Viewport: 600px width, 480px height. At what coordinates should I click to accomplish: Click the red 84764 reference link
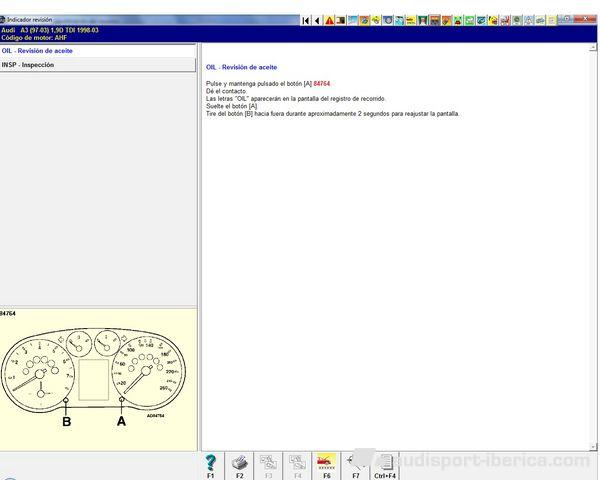pyautogui.click(x=322, y=83)
